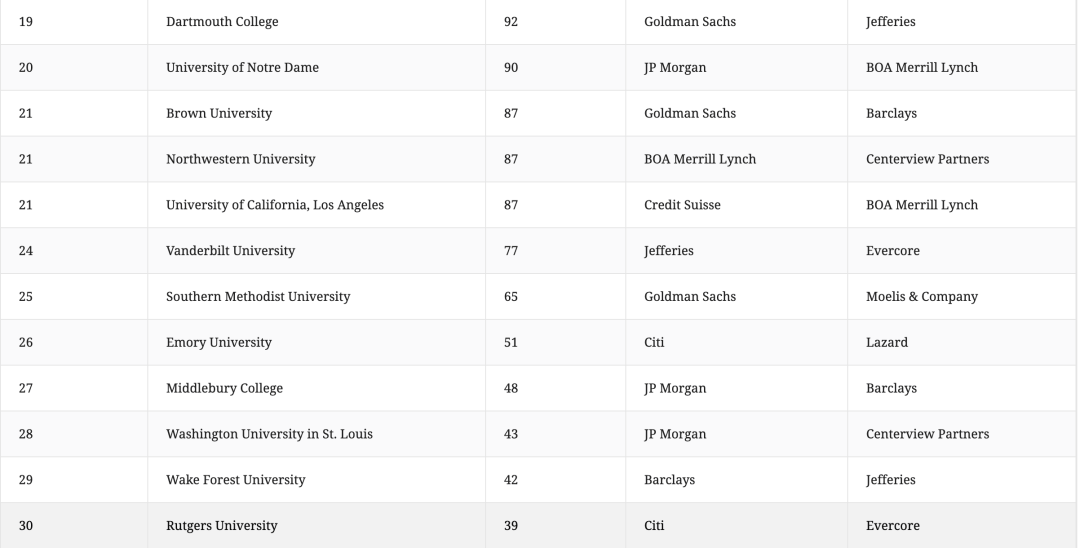1080x548 pixels.
Task: Select University of California, Los Angeles
Action: click(275, 205)
